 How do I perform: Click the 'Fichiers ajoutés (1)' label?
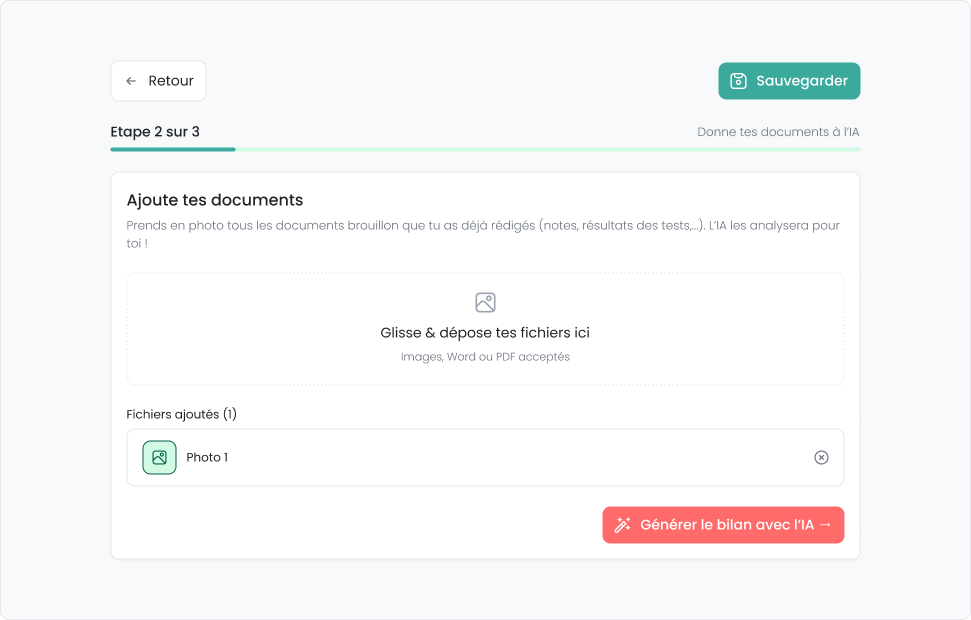click(x=181, y=414)
